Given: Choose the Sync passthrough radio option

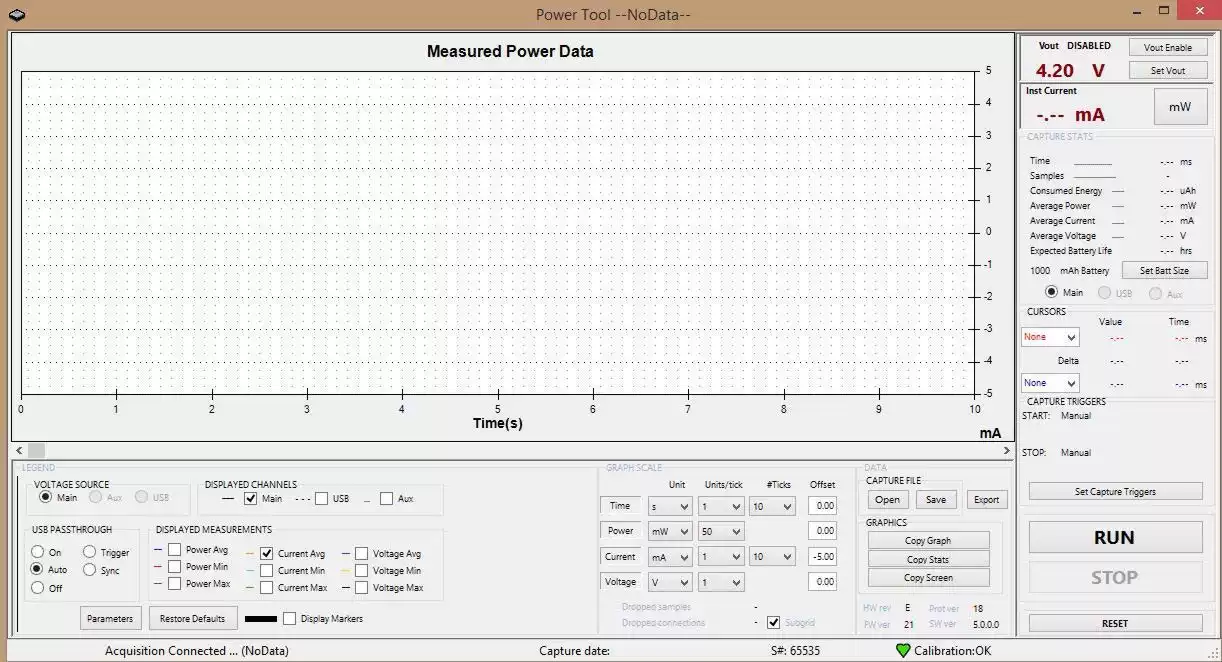Looking at the screenshot, I should [x=90, y=570].
